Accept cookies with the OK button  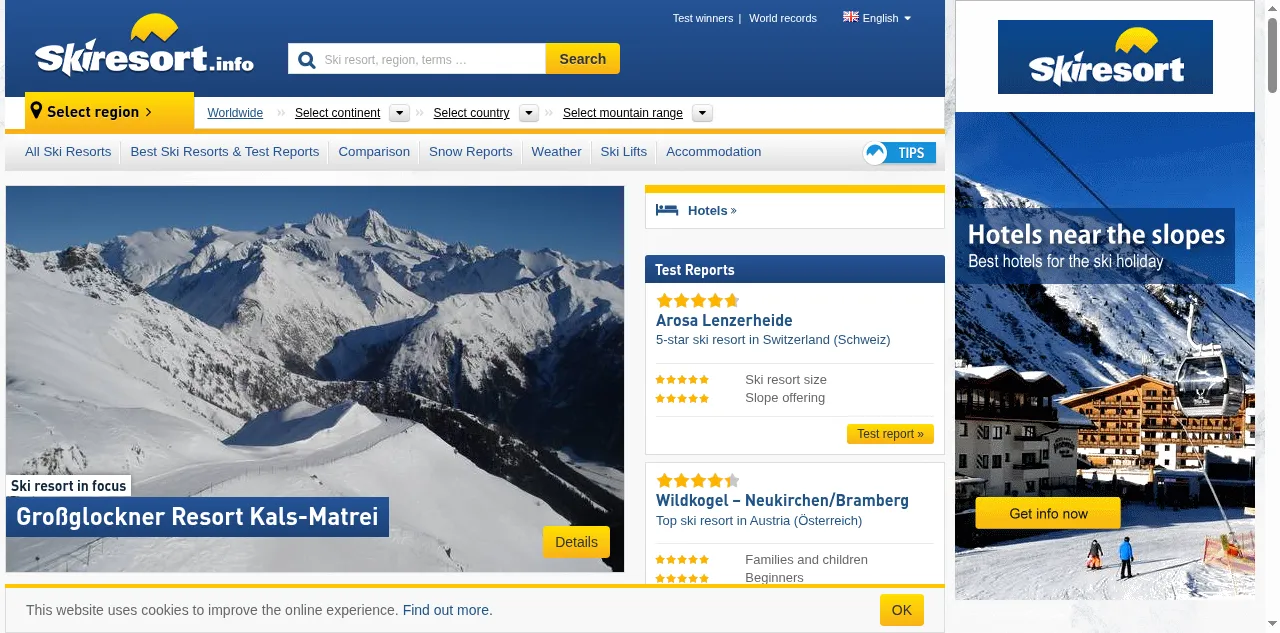tap(902, 610)
